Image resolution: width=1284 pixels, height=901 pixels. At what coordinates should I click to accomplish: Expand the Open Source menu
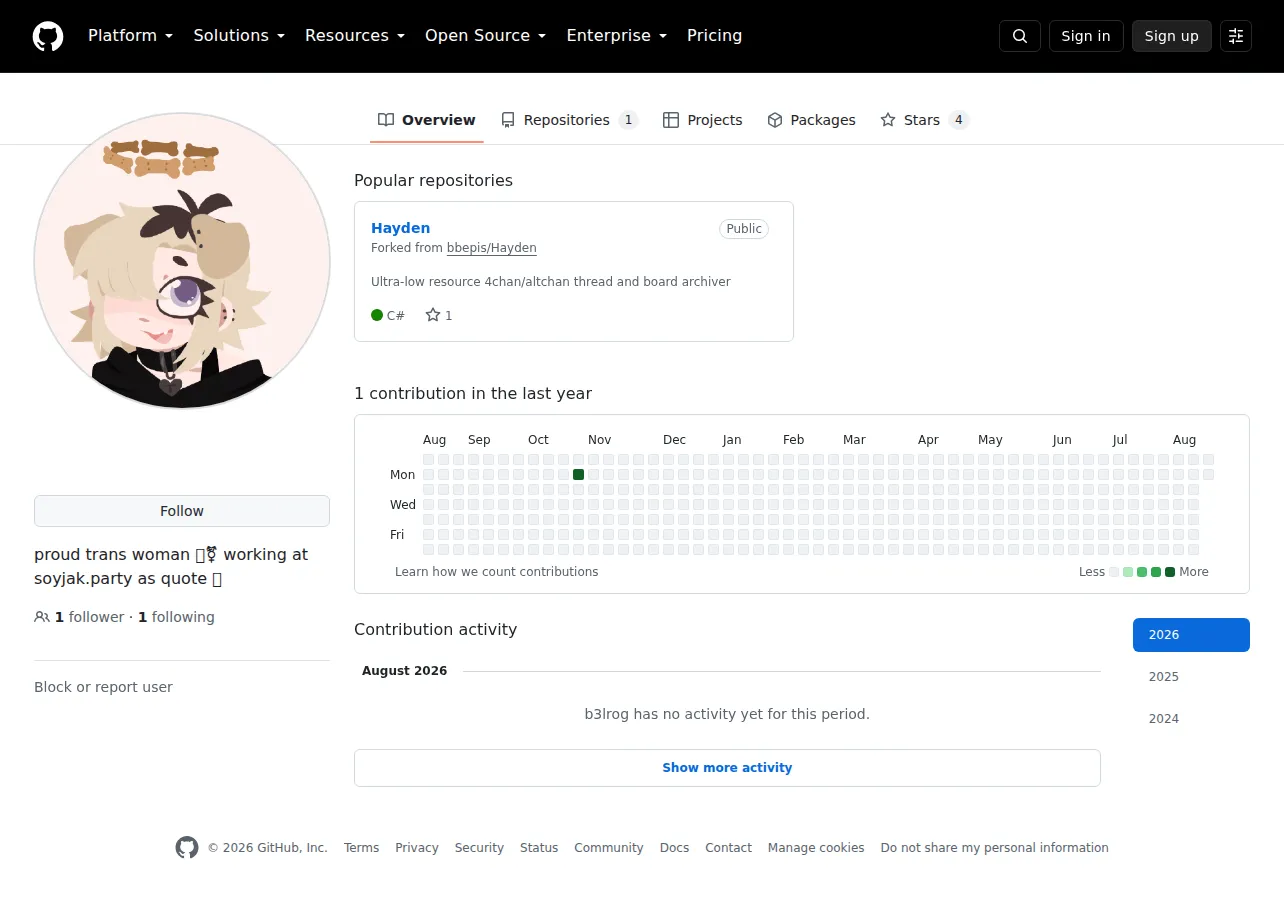[486, 36]
